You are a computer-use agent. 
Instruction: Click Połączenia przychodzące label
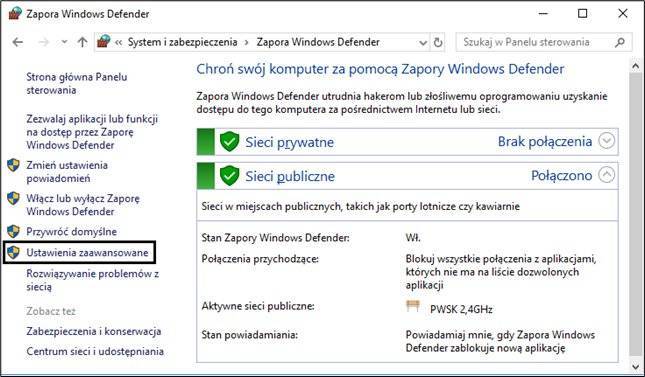coord(260,259)
